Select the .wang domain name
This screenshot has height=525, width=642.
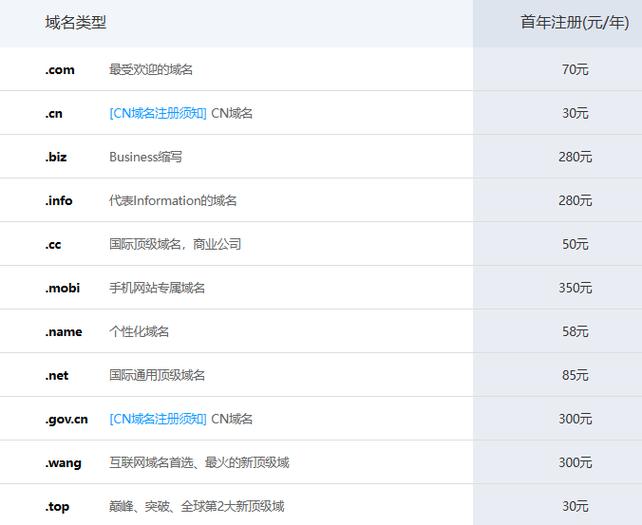click(x=63, y=464)
